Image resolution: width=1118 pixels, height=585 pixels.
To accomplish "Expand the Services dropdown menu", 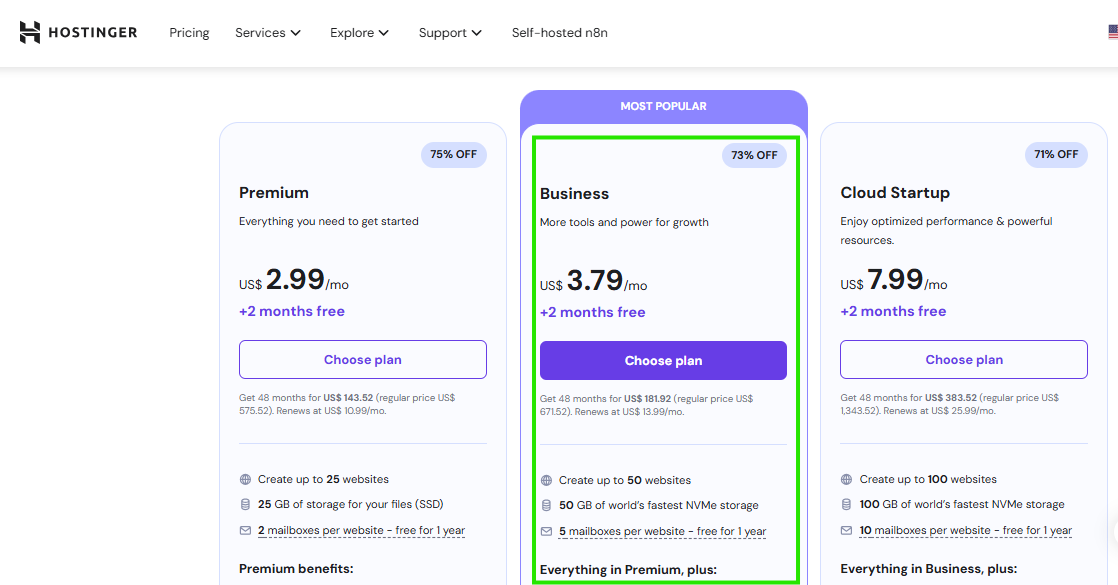I will tap(267, 33).
